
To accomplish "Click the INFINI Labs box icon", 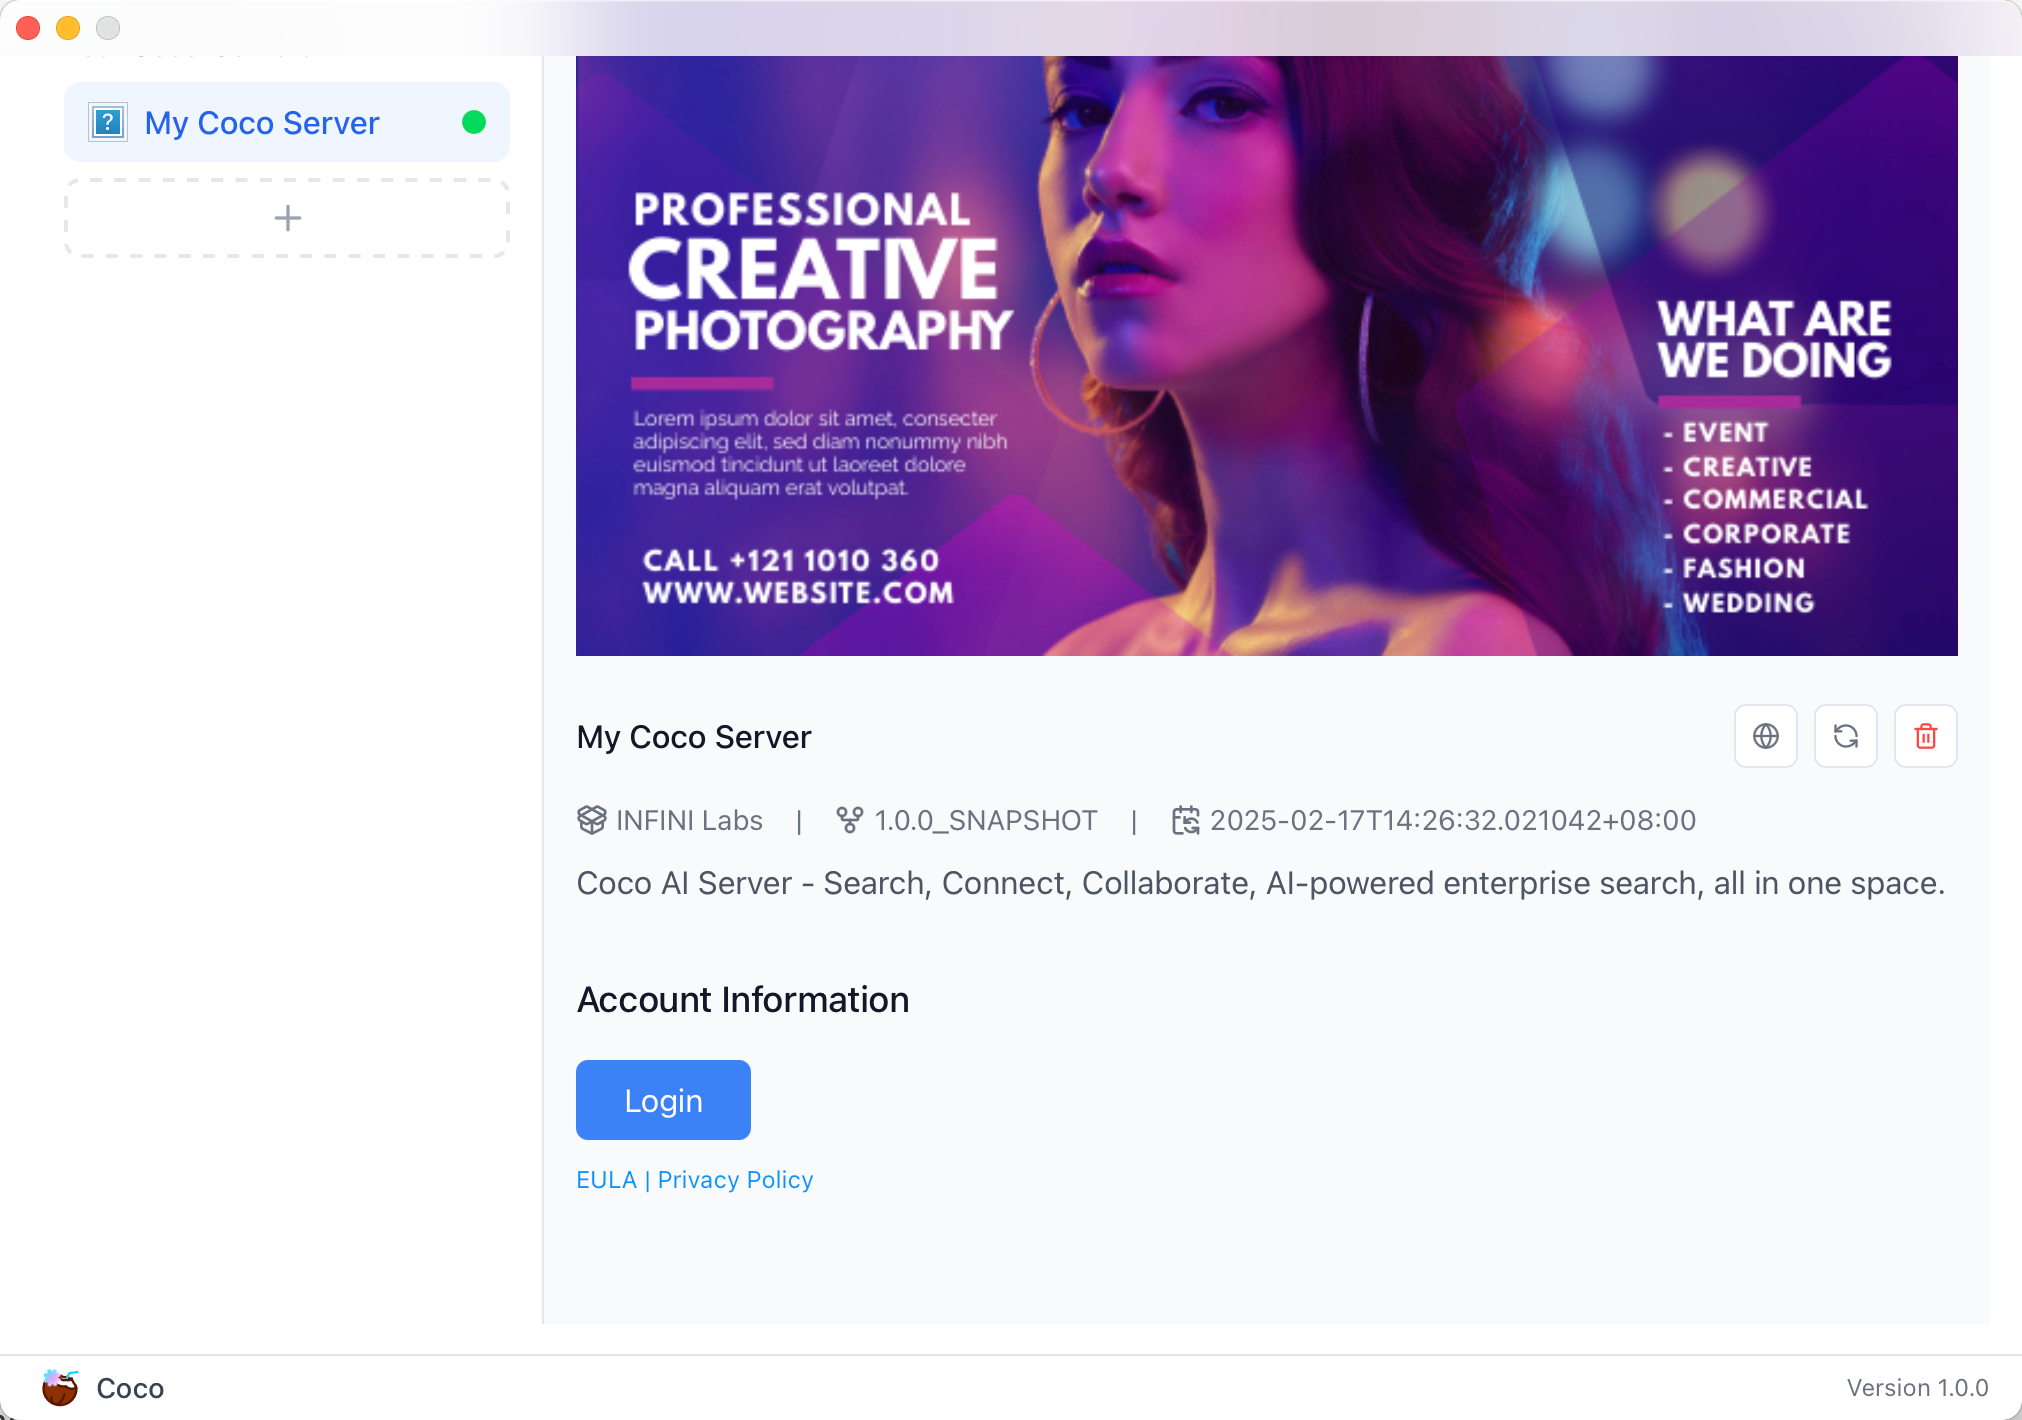I will (x=591, y=820).
